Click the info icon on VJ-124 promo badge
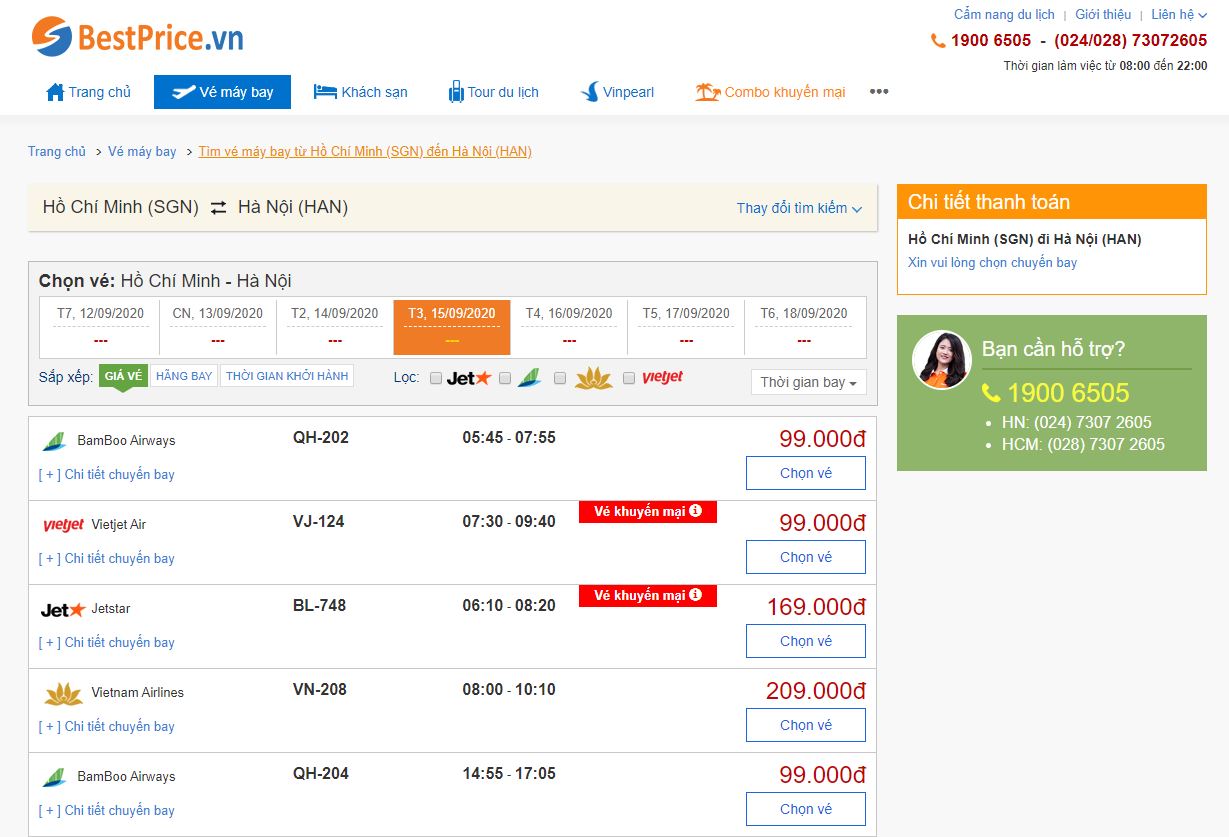This screenshot has width=1229, height=837. point(696,511)
